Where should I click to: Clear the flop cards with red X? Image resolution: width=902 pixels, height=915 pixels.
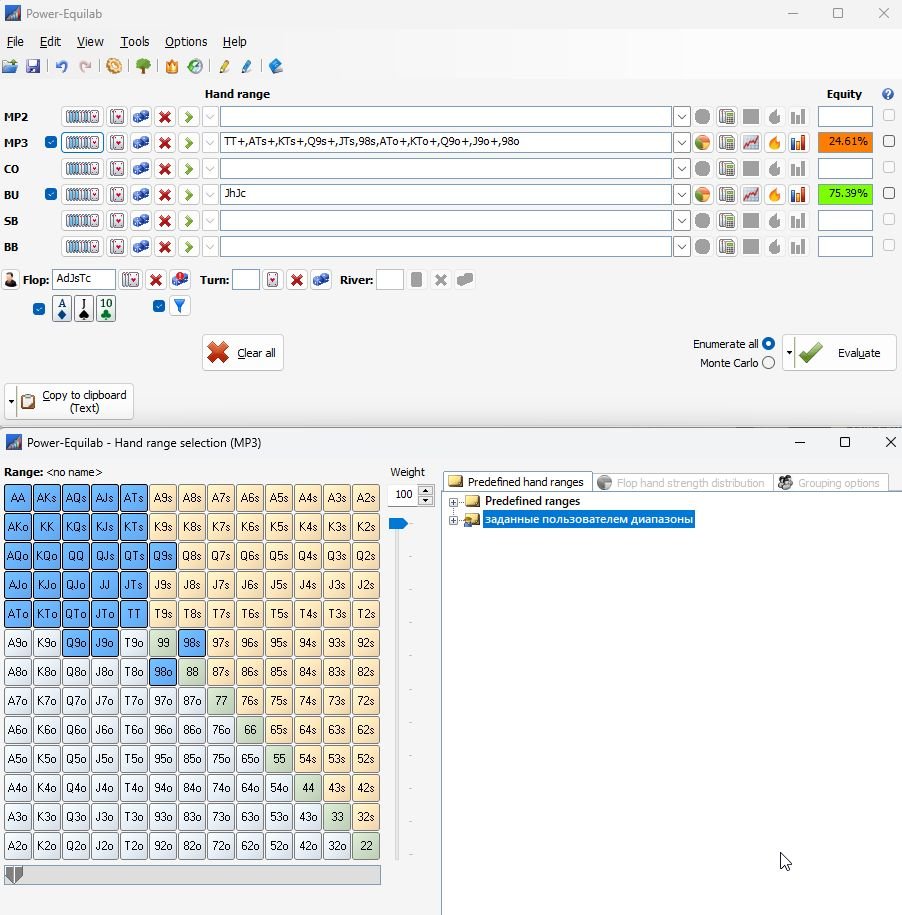156,280
